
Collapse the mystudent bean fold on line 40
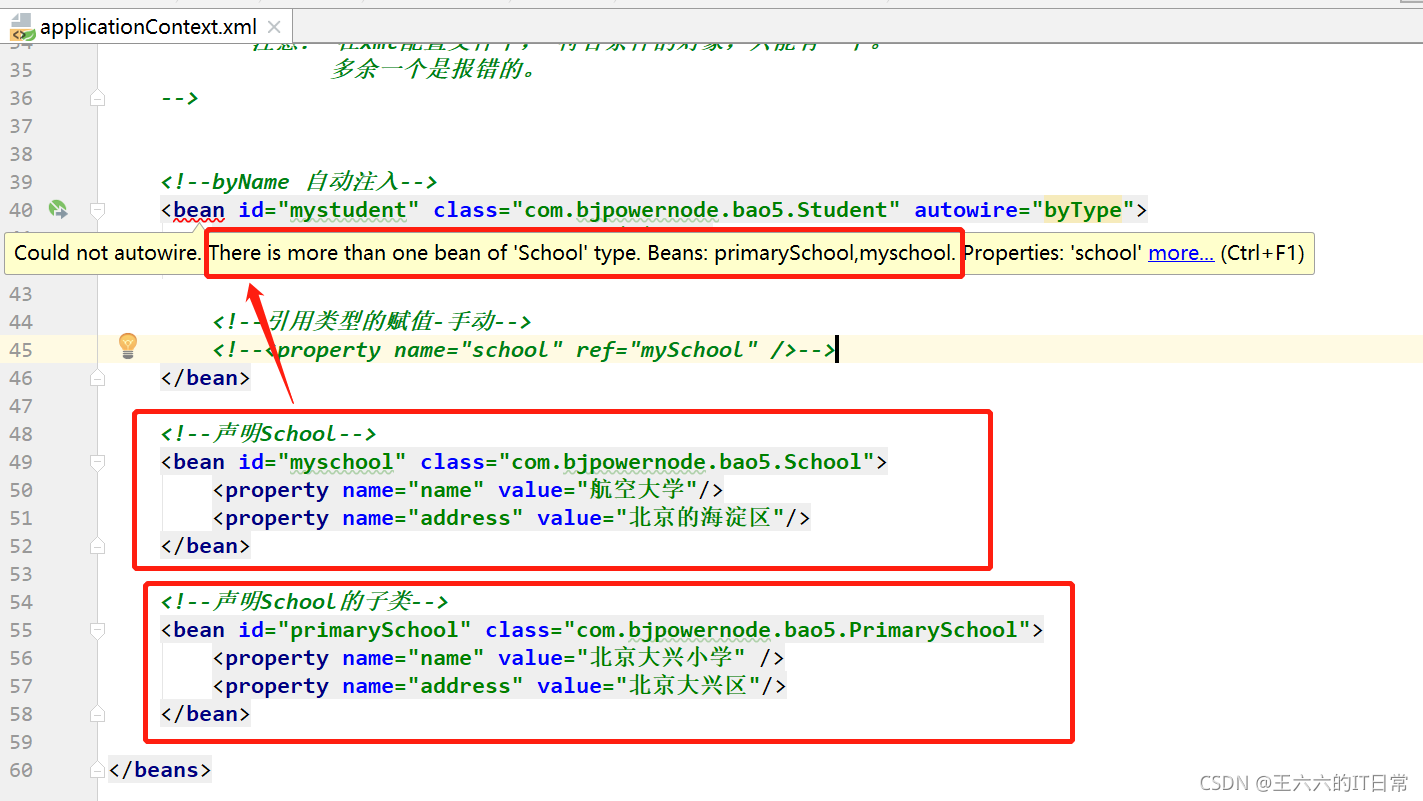[x=97, y=210]
